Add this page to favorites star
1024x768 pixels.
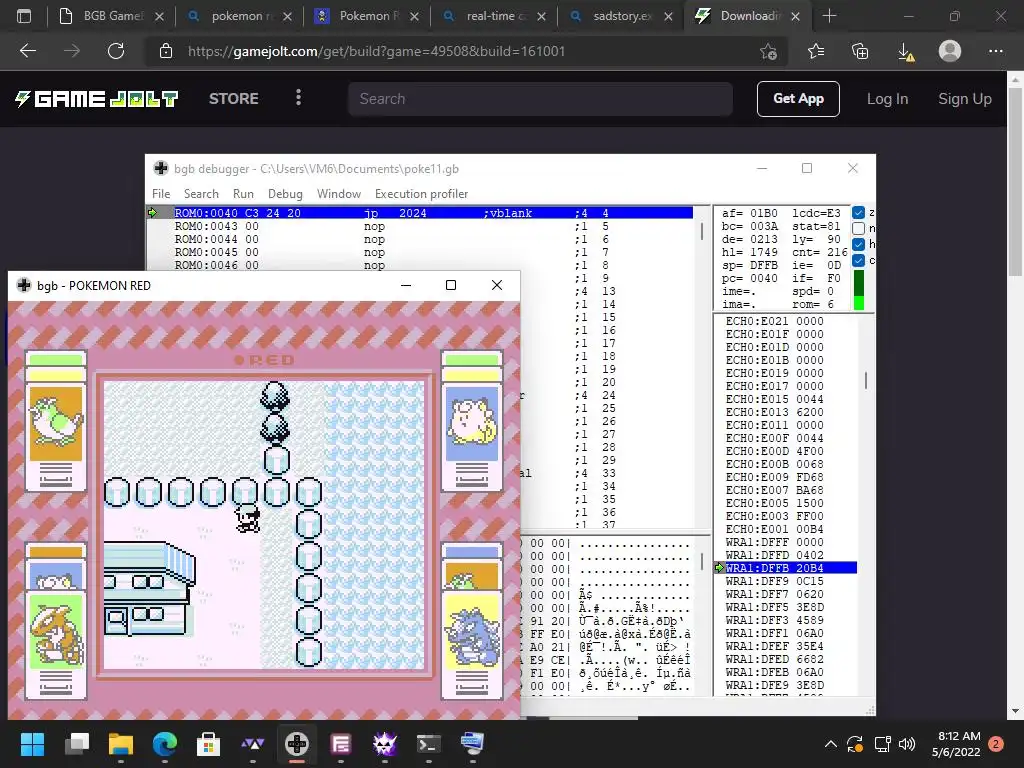click(769, 51)
